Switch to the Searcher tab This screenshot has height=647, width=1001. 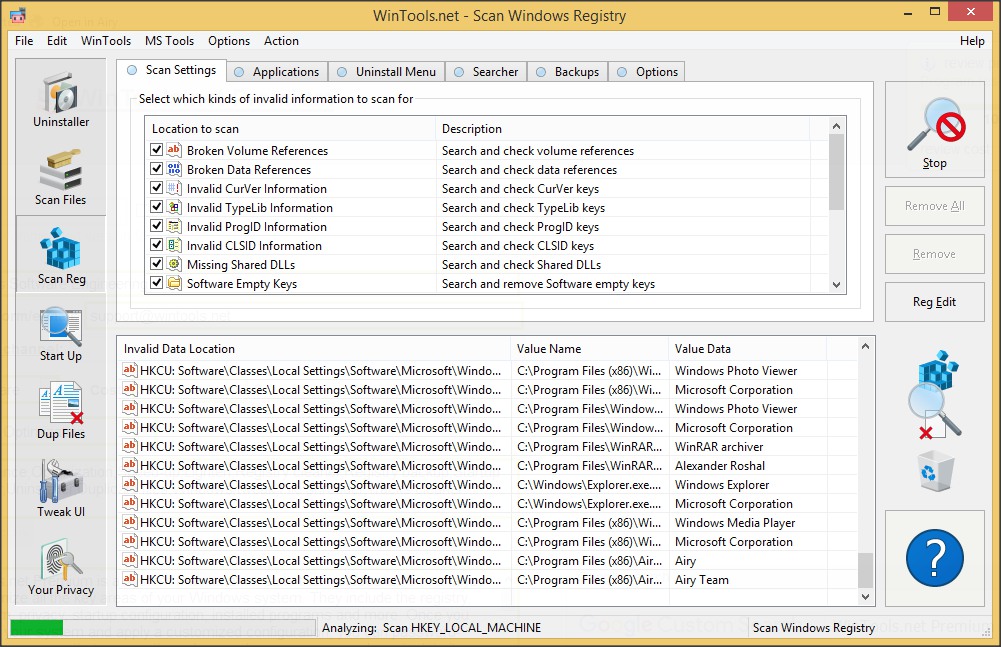pos(486,72)
